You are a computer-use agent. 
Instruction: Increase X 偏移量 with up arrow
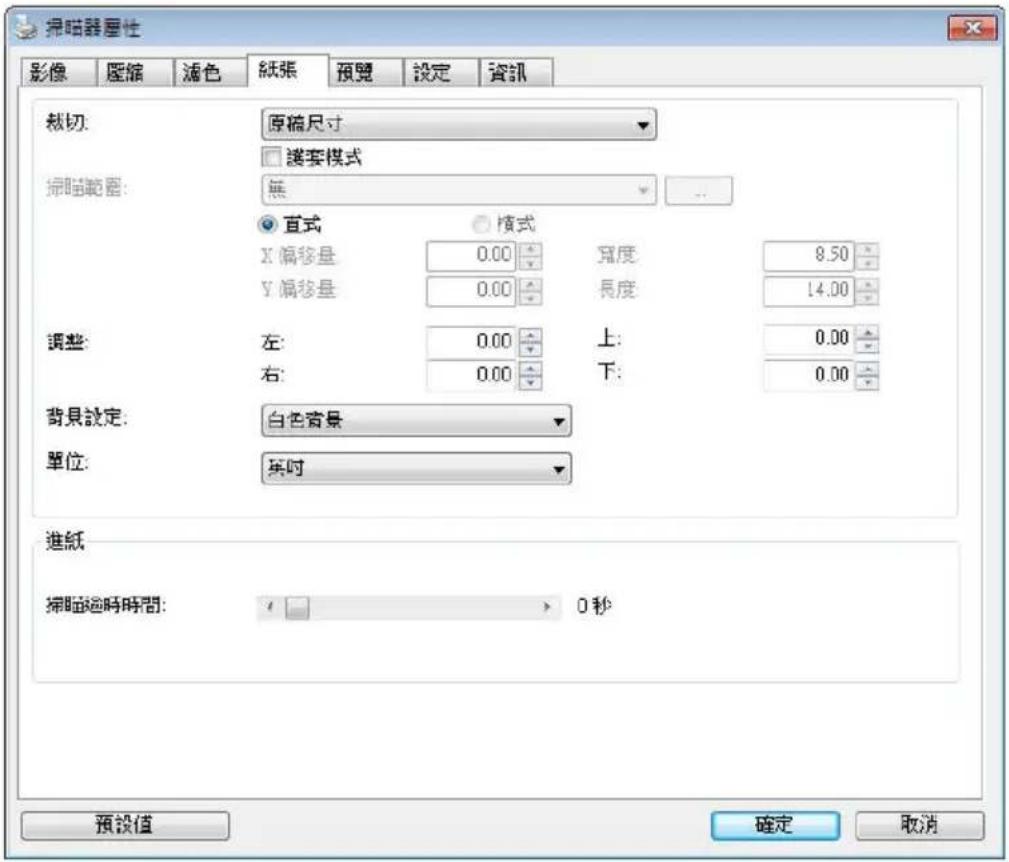tap(530, 248)
